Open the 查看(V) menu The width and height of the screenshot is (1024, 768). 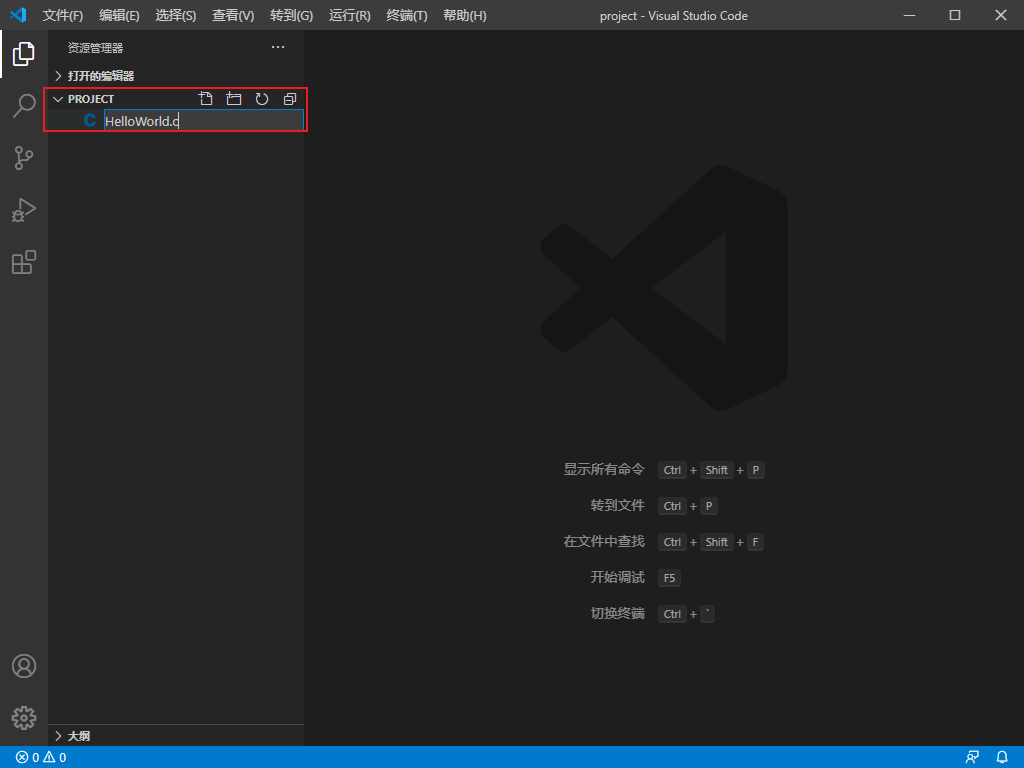point(233,15)
